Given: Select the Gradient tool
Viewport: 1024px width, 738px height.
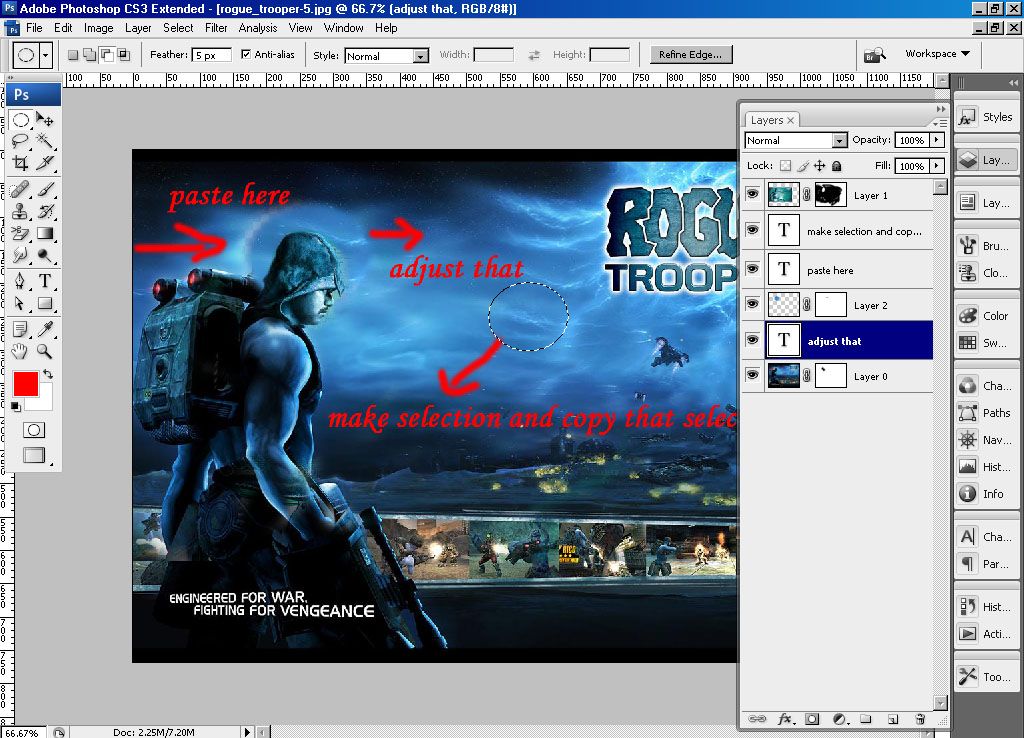Looking at the screenshot, I should point(44,233).
